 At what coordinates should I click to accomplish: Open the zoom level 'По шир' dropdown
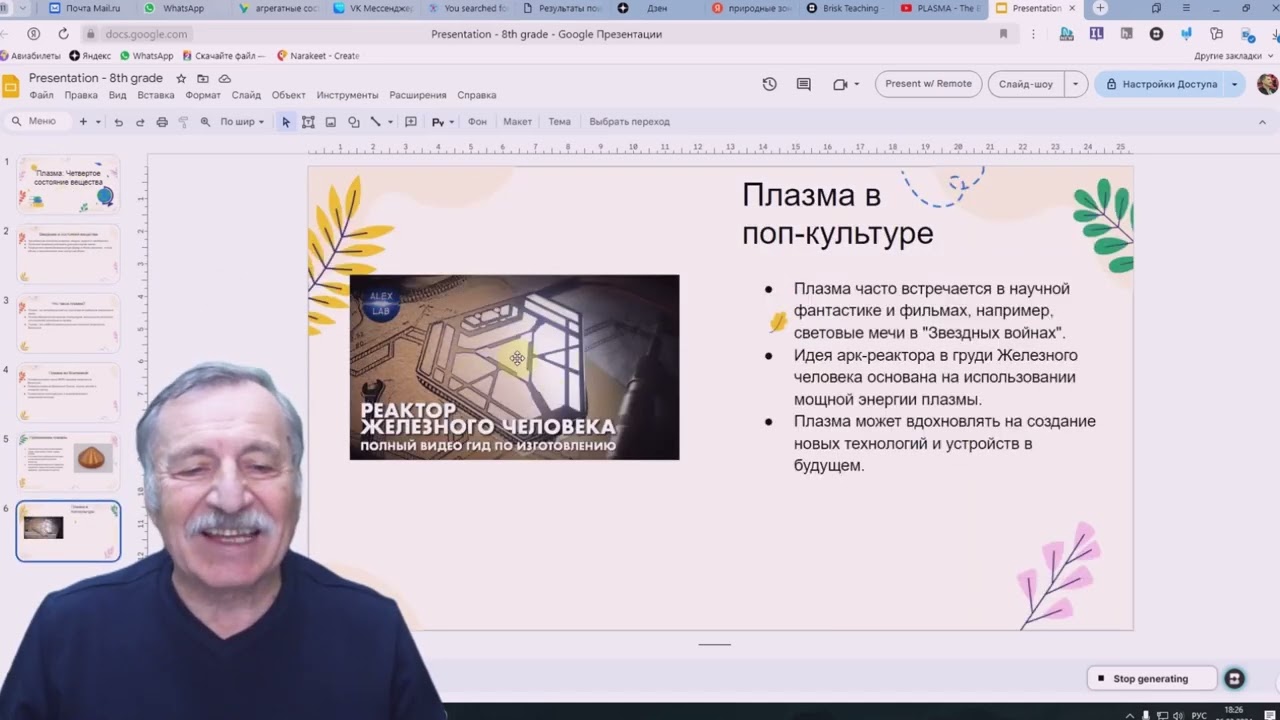[242, 122]
